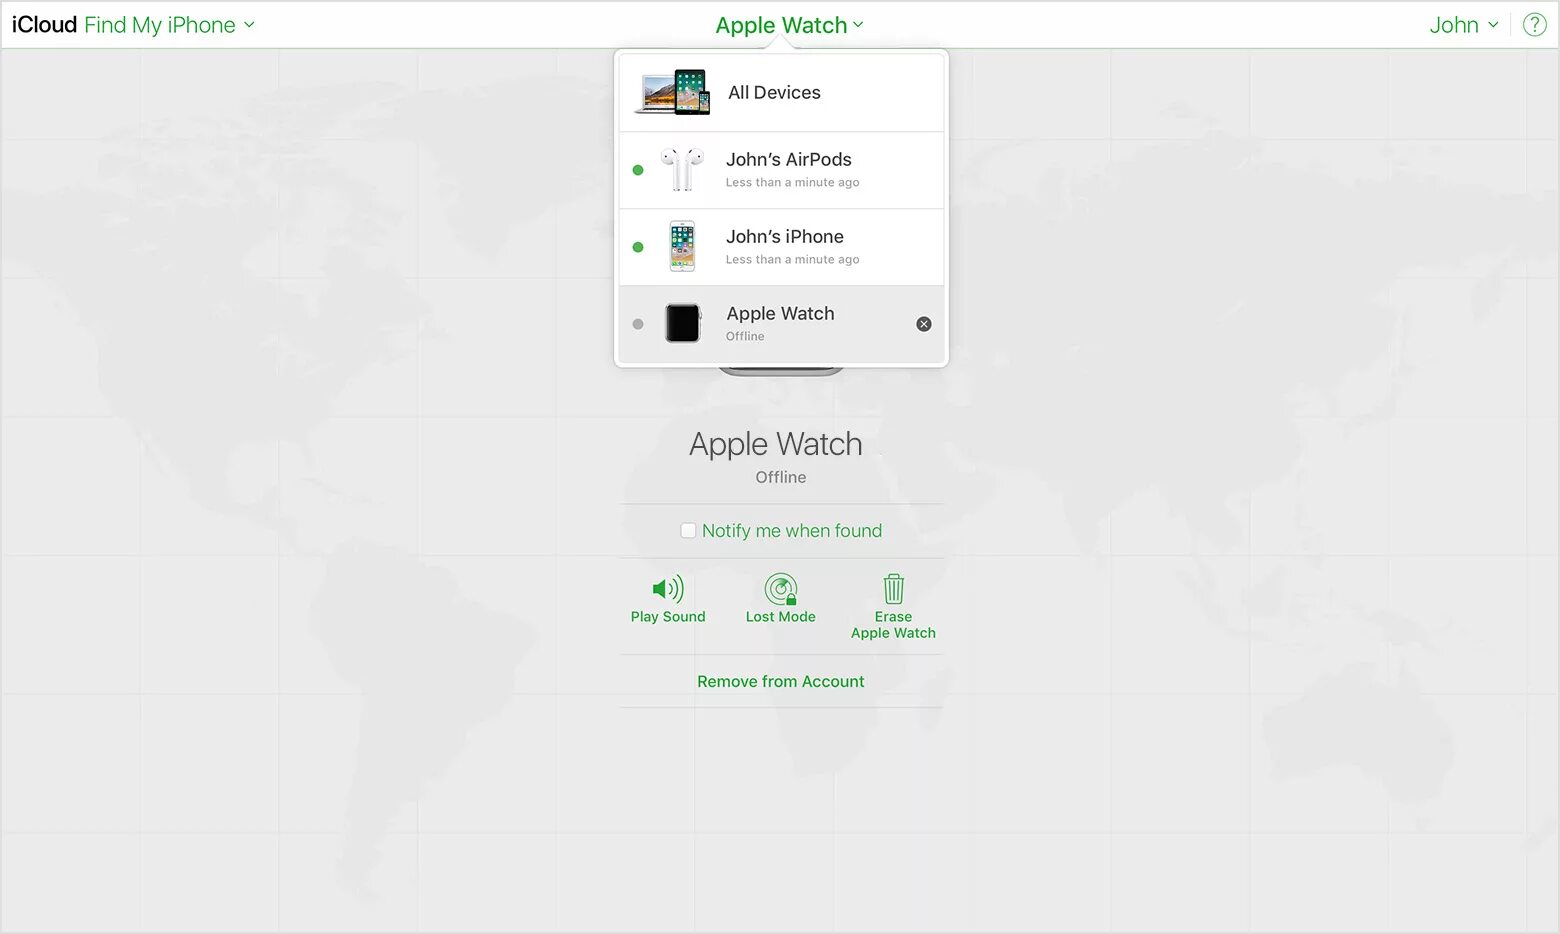Click the iPhone image in device list
The height and width of the screenshot is (934, 1560).
coord(682,246)
